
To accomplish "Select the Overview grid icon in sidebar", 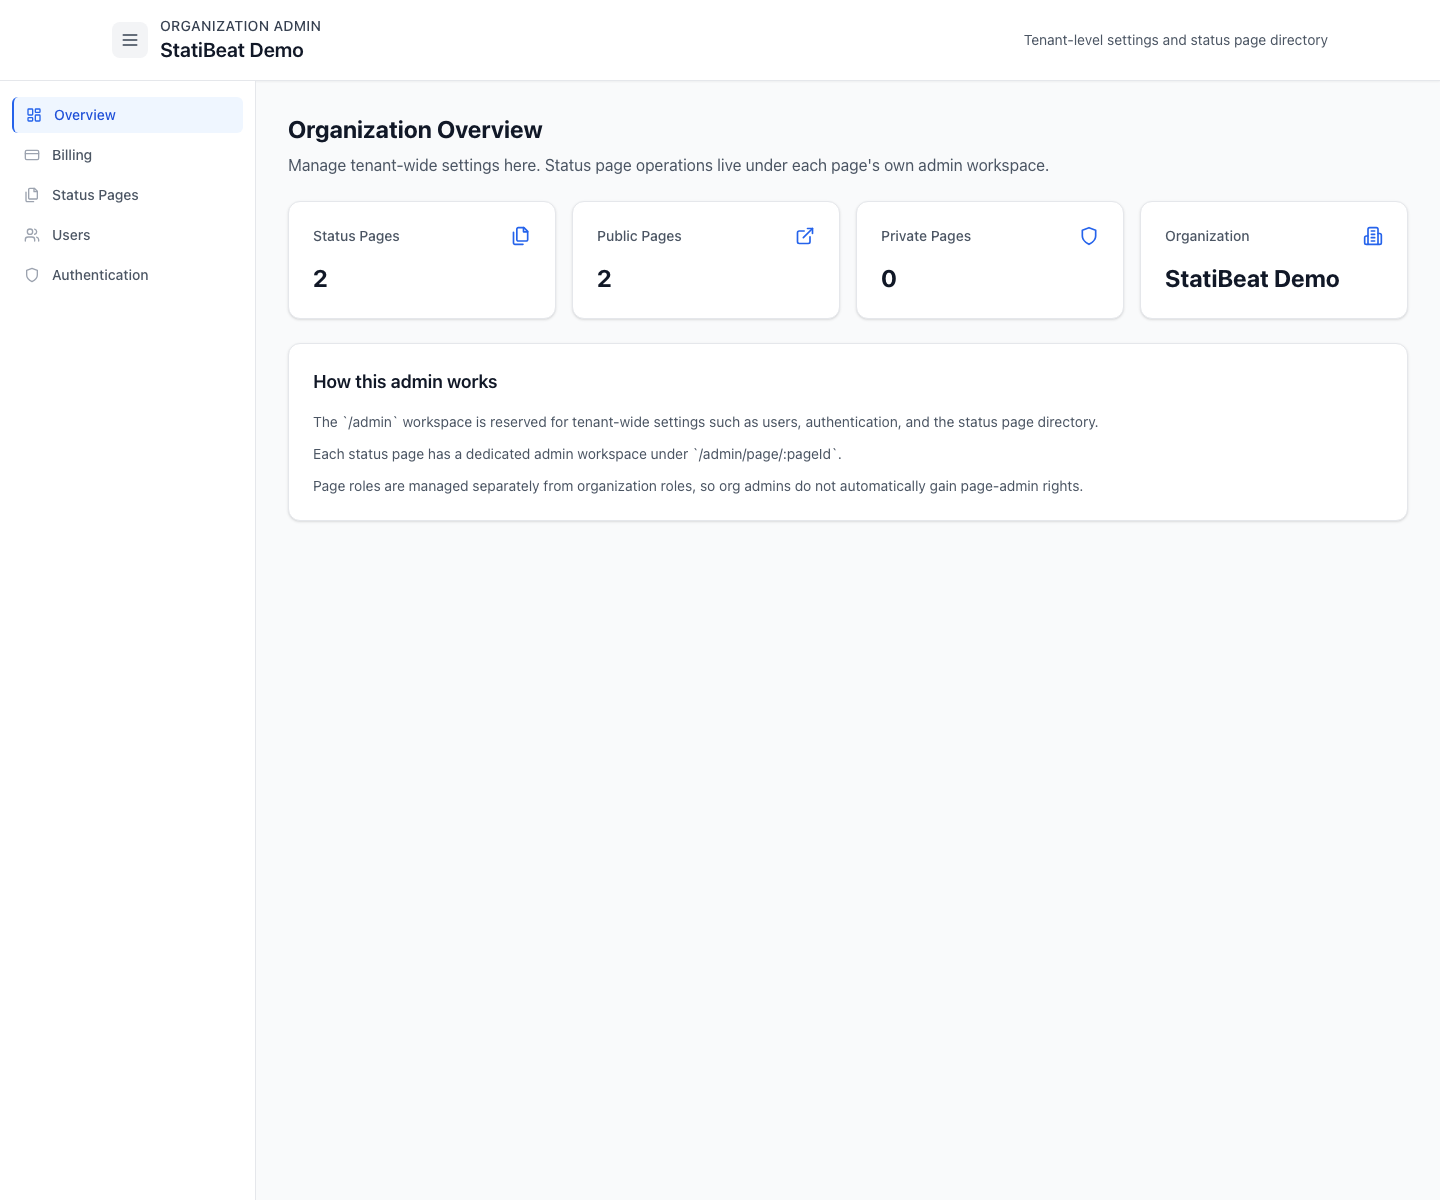I will [33, 114].
